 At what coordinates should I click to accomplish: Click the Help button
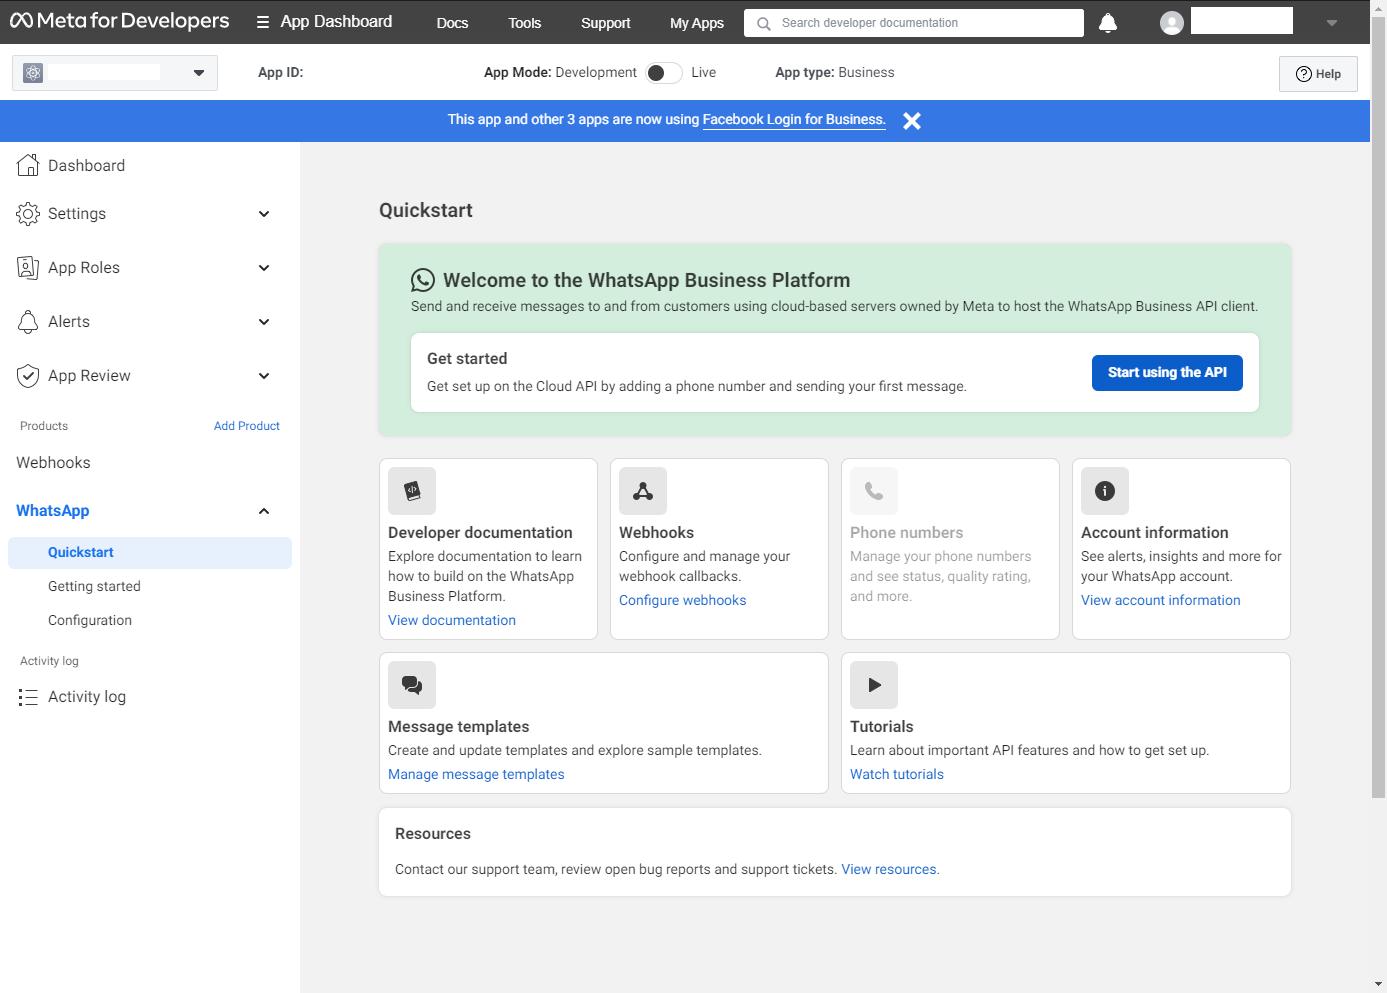pos(1318,74)
